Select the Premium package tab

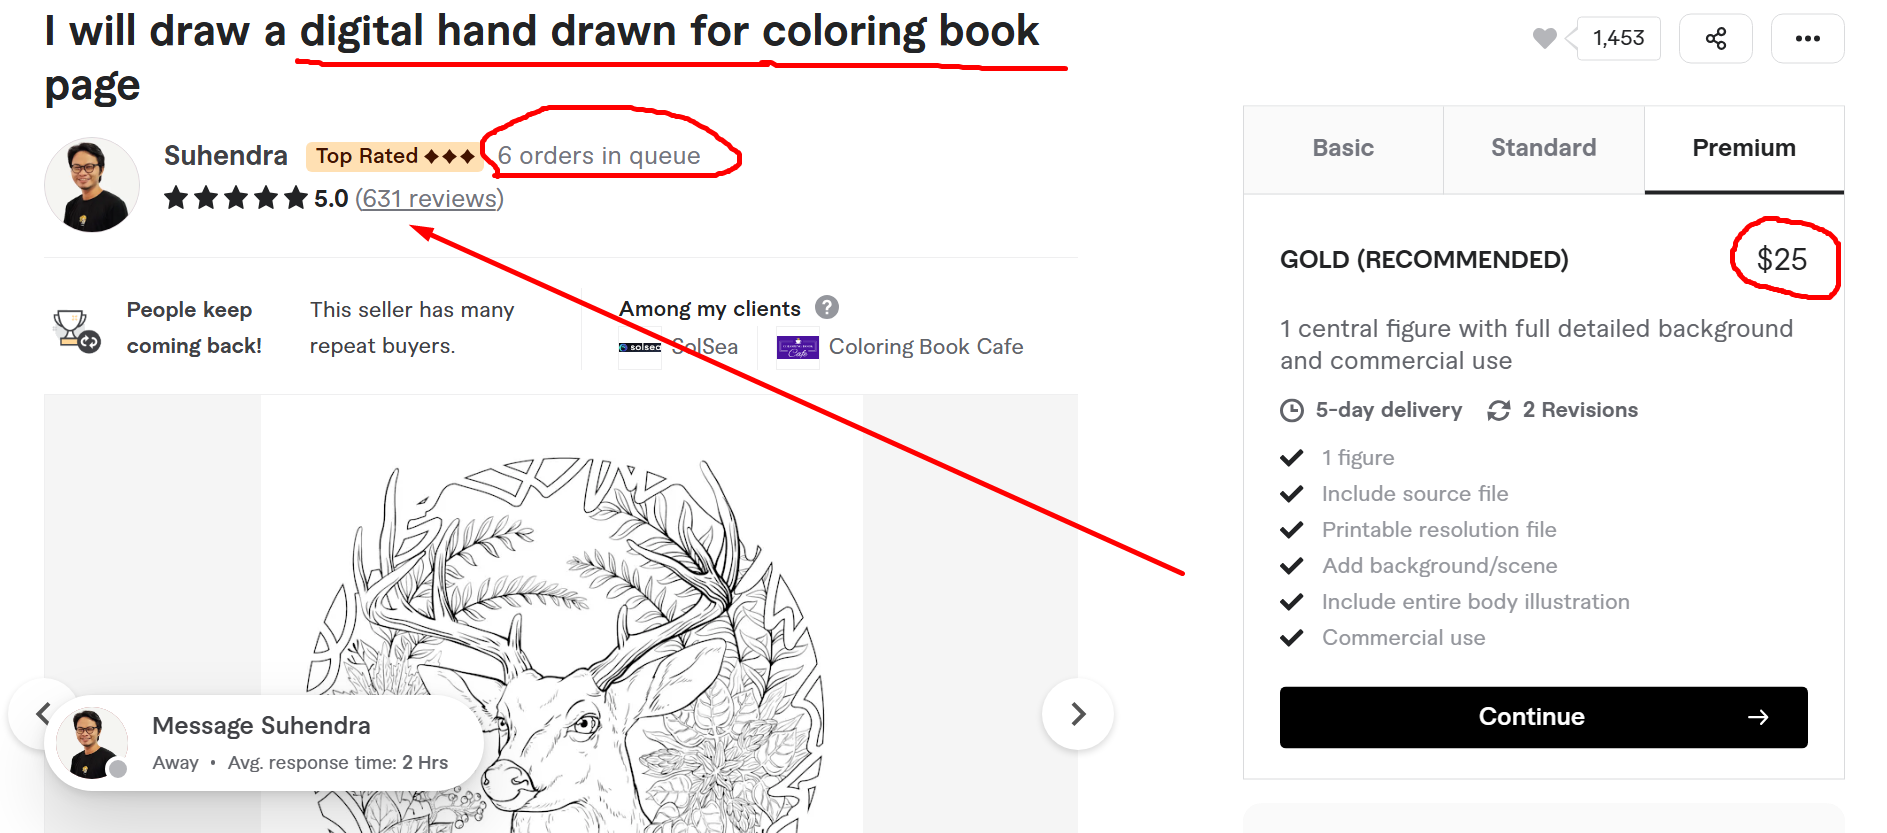coord(1743,148)
